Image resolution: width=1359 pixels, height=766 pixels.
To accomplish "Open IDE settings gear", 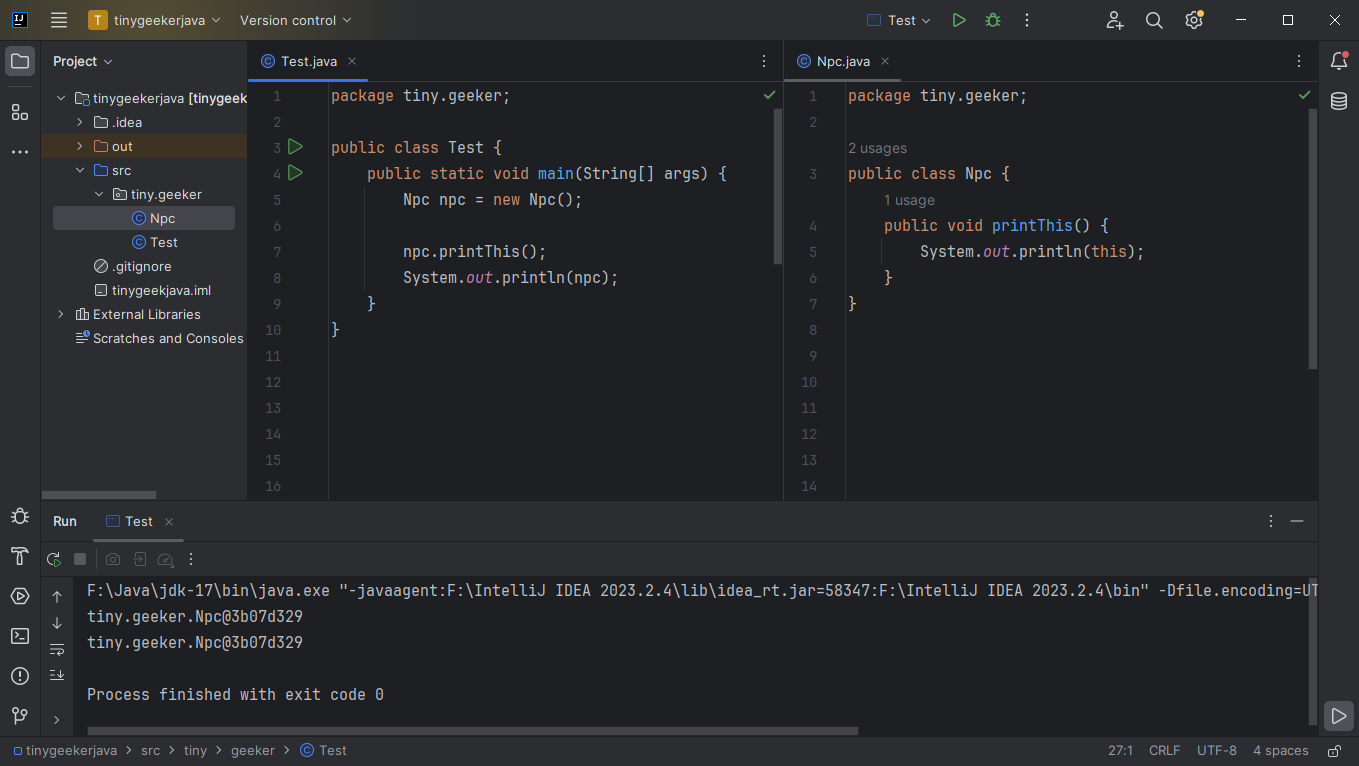I will coord(1194,20).
